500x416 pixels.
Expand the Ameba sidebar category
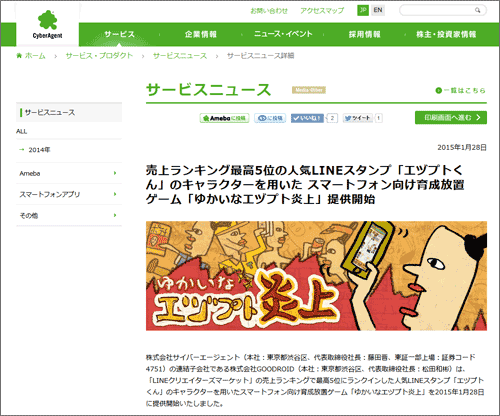pyautogui.click(x=69, y=173)
